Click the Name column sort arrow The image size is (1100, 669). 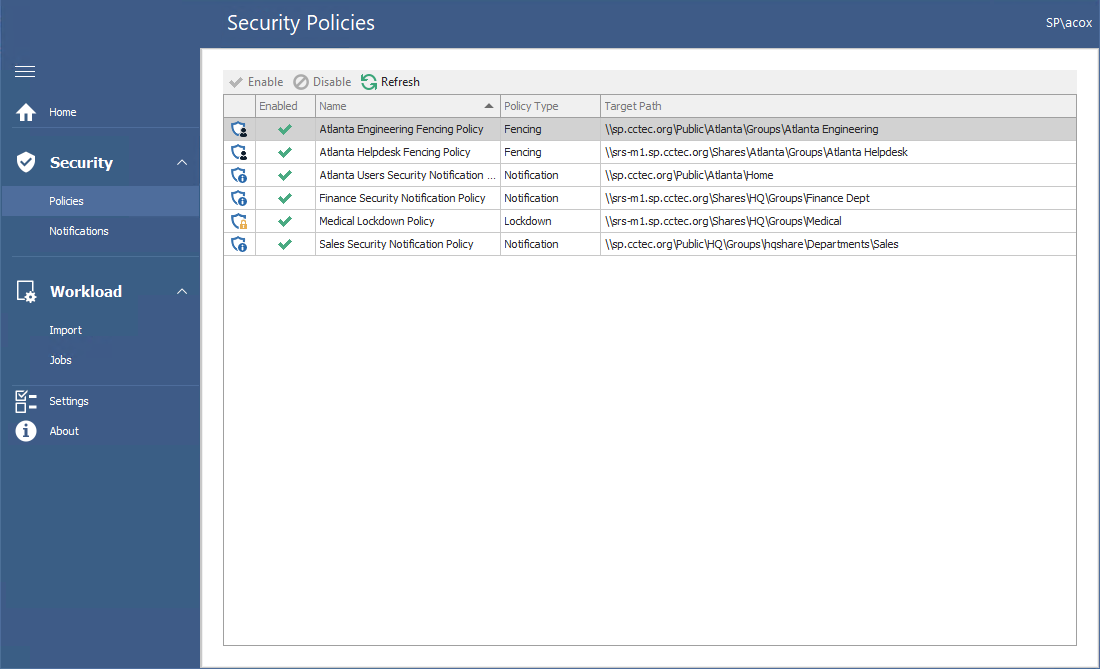point(489,105)
